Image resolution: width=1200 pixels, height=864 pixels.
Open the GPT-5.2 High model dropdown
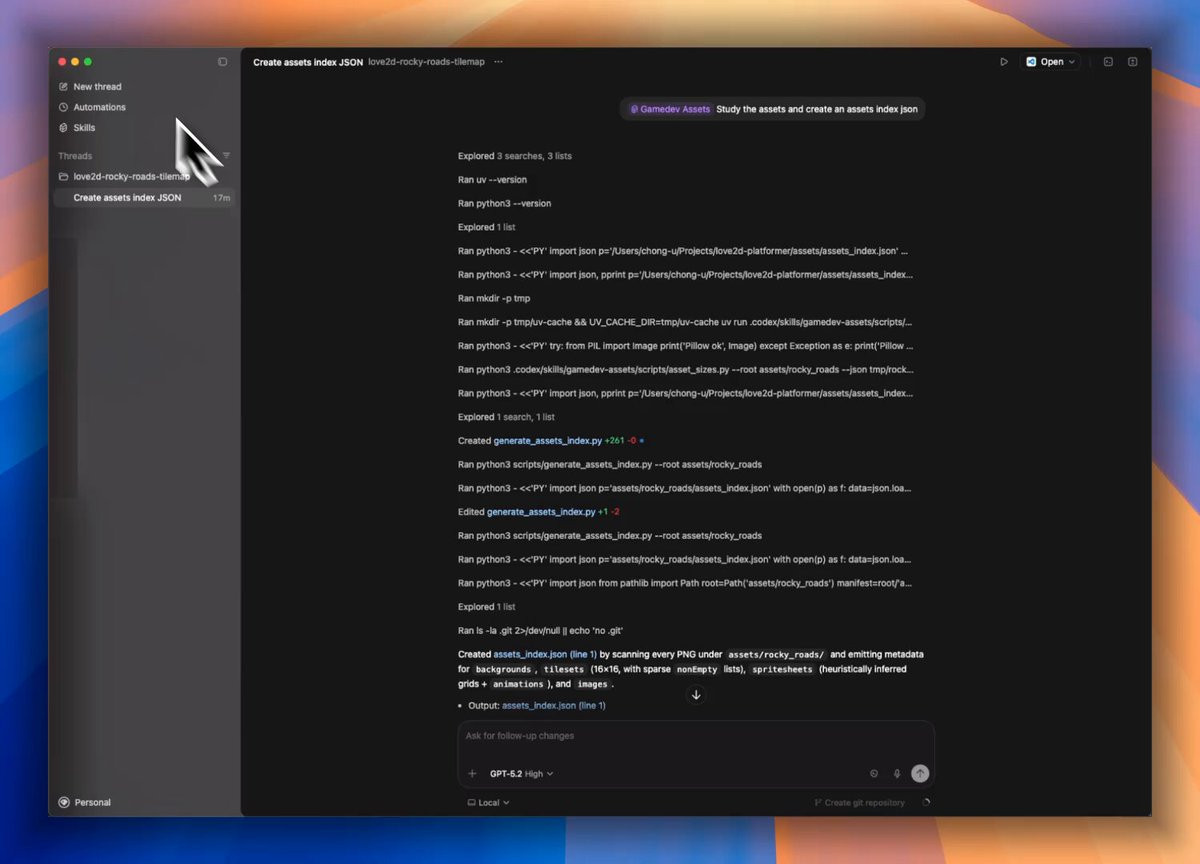(x=521, y=774)
